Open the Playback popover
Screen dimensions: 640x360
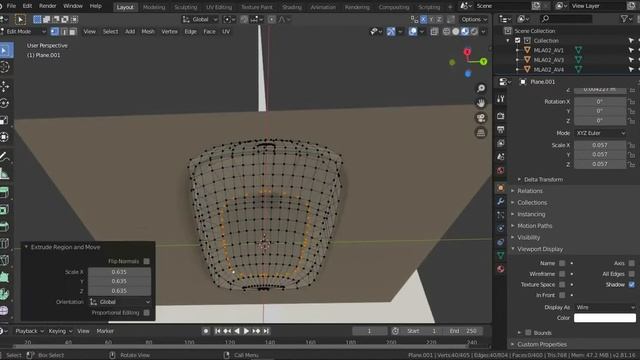[29, 331]
